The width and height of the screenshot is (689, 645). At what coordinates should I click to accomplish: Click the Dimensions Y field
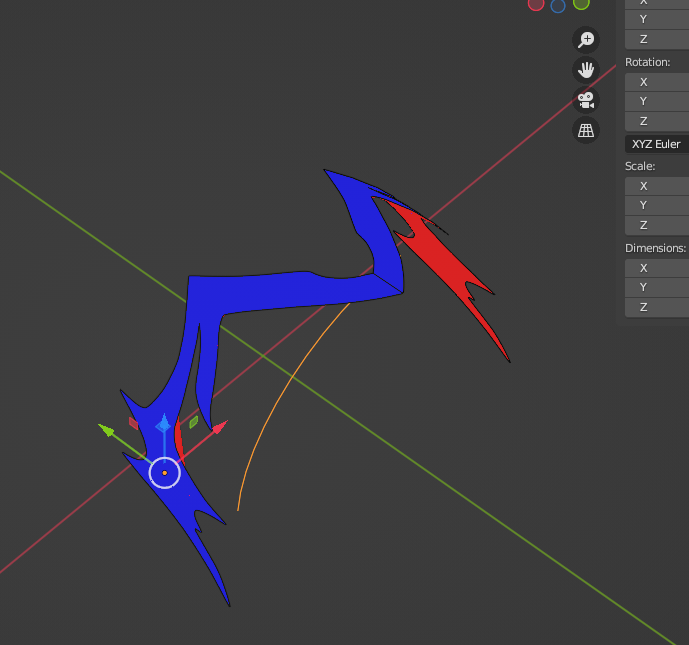[657, 287]
